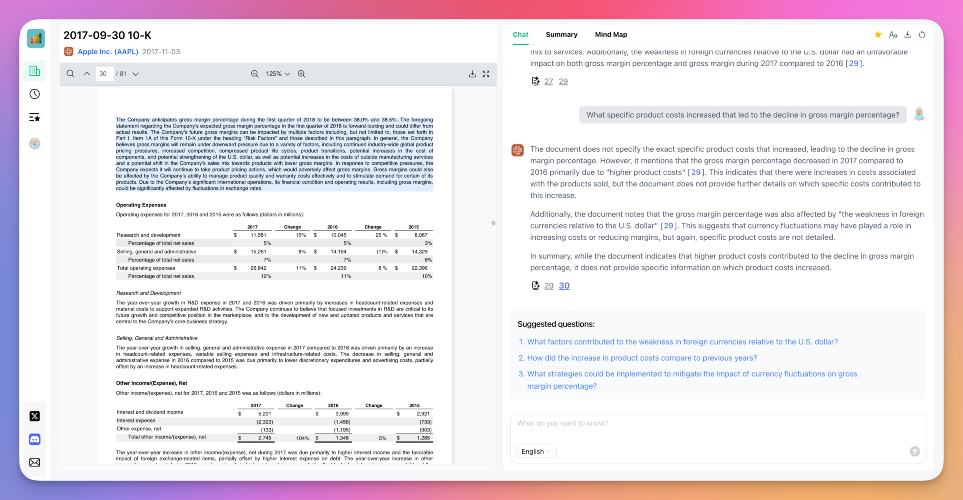Open X (Twitter) link in sidebar
Screen dimensions: 963x500
[35, 416]
